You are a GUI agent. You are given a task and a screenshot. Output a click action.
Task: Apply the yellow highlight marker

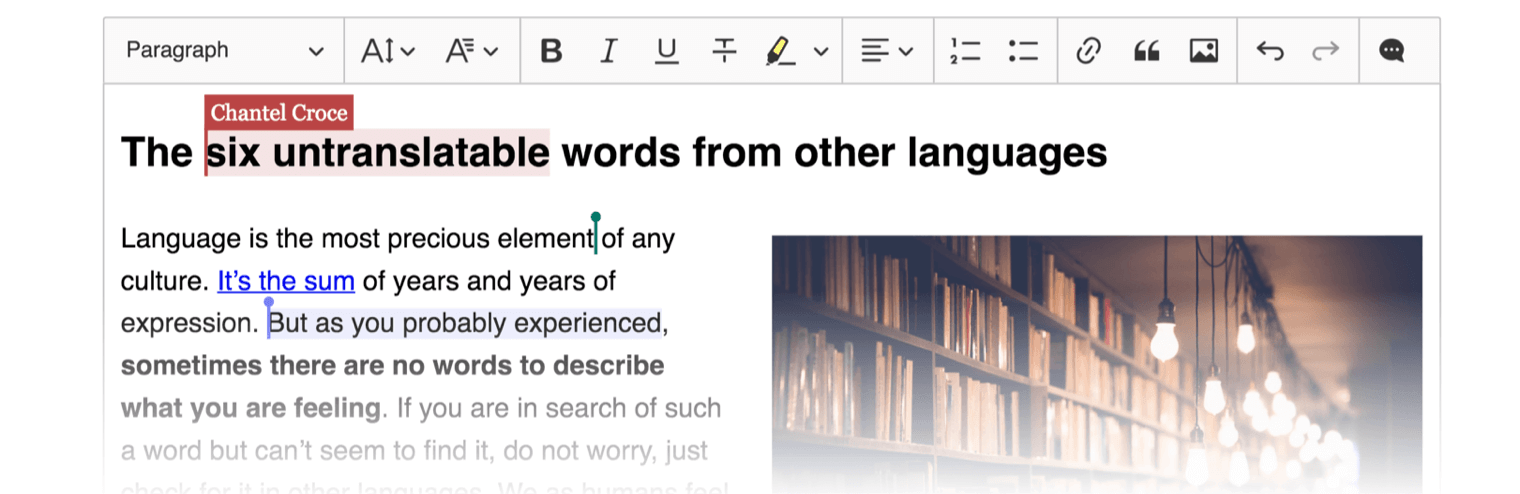780,51
